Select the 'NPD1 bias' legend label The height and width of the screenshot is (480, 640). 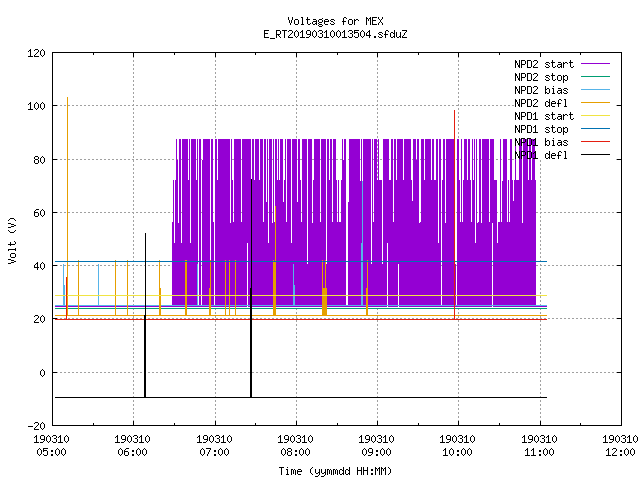coord(541,142)
